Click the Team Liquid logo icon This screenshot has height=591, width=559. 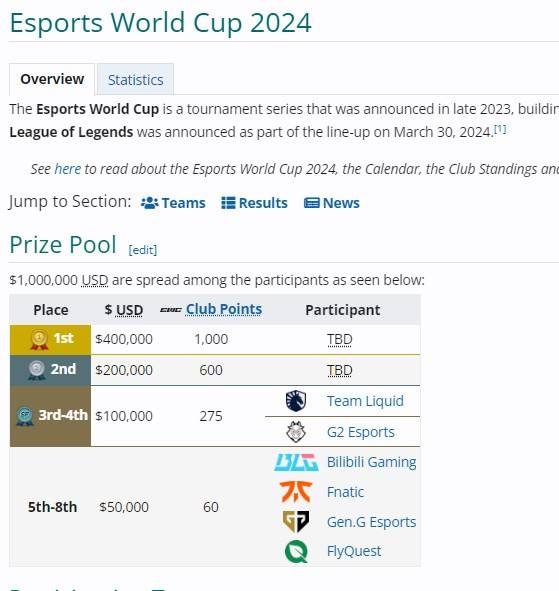coord(296,401)
